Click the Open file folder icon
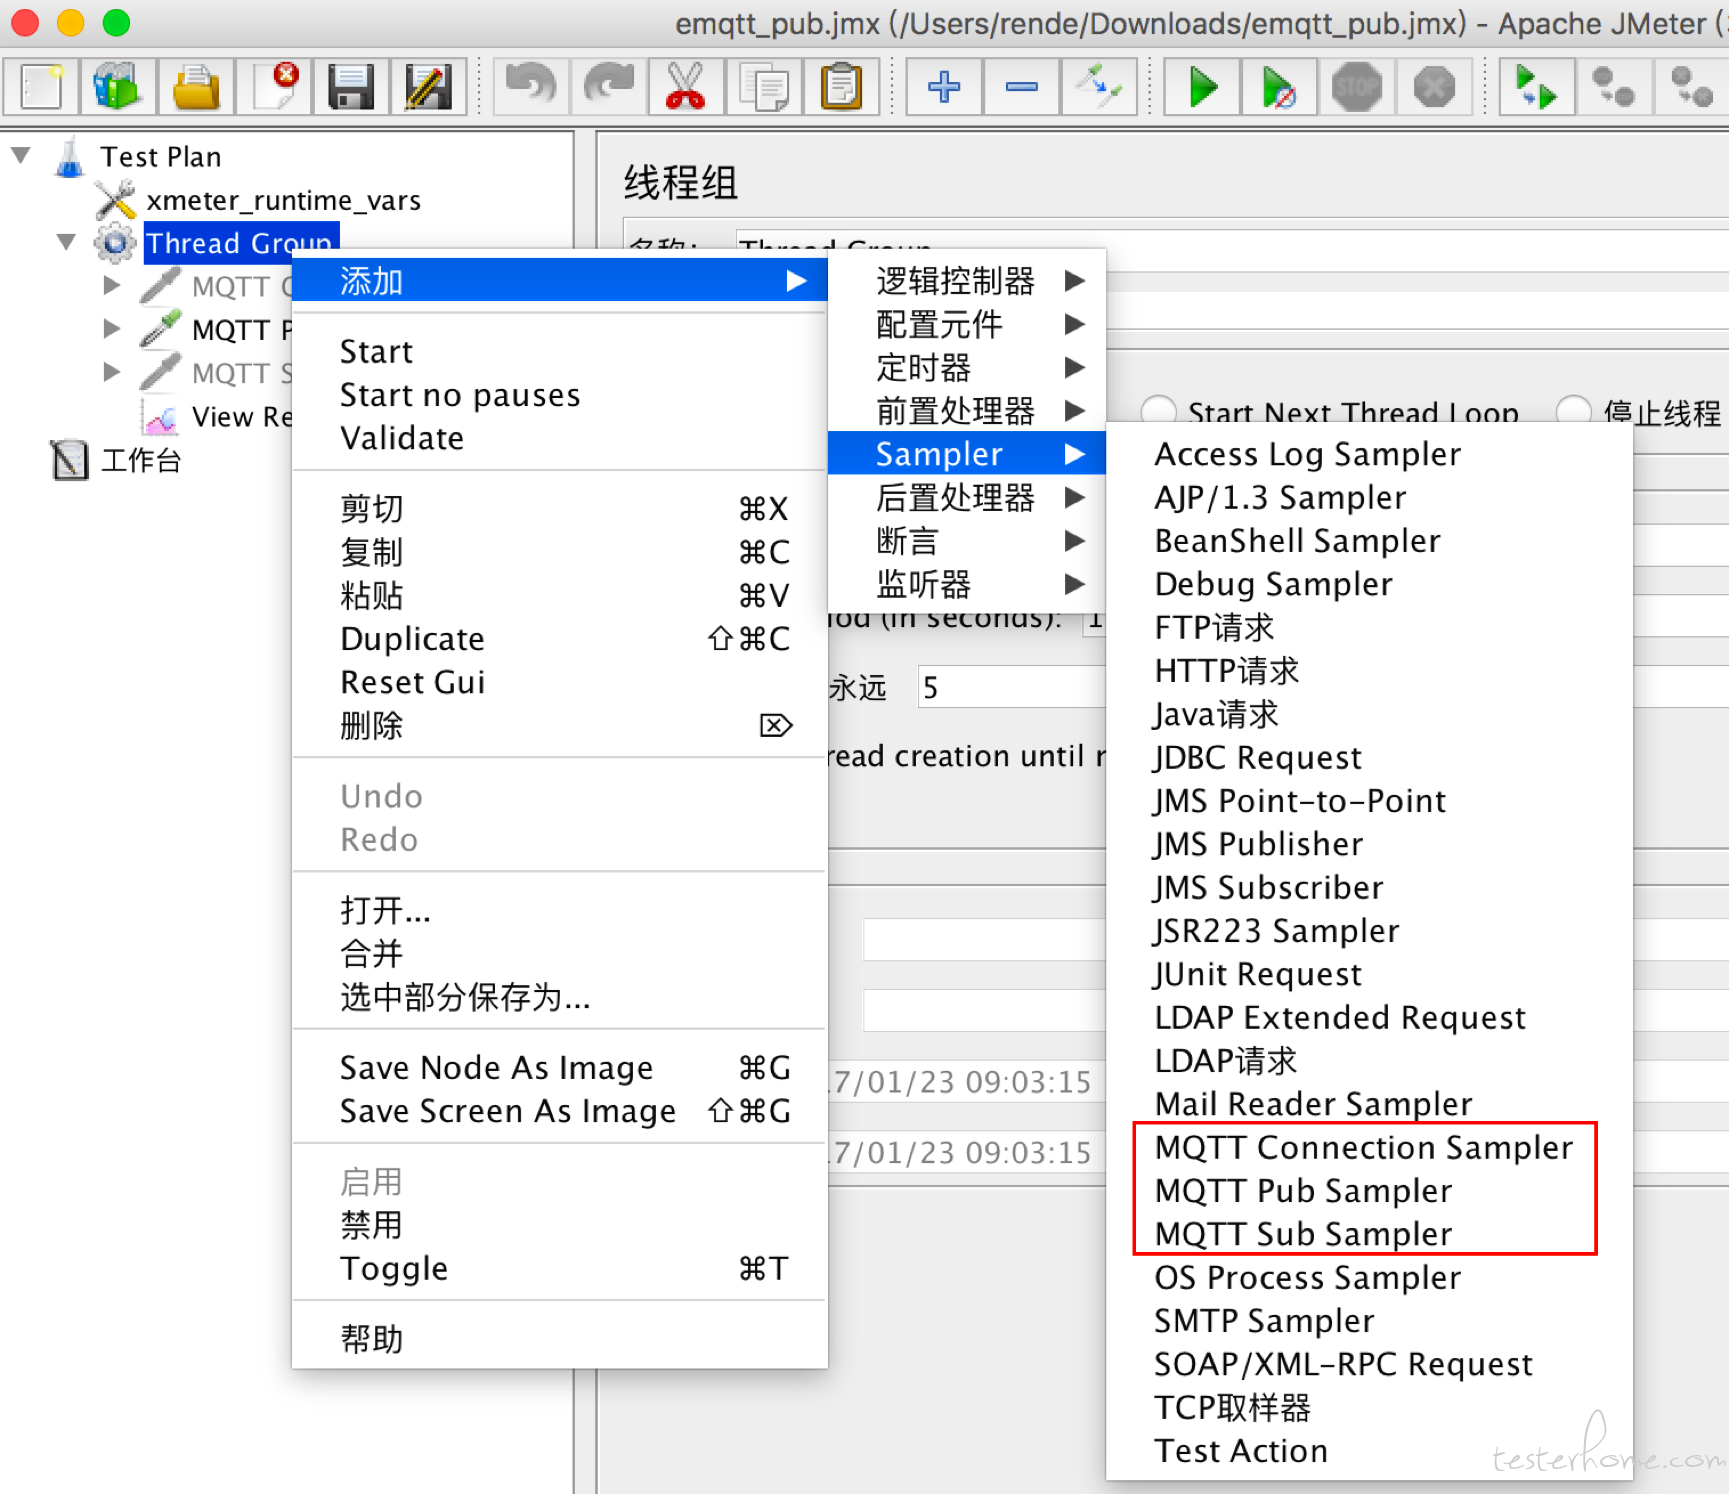1729x1494 pixels. [x=196, y=87]
